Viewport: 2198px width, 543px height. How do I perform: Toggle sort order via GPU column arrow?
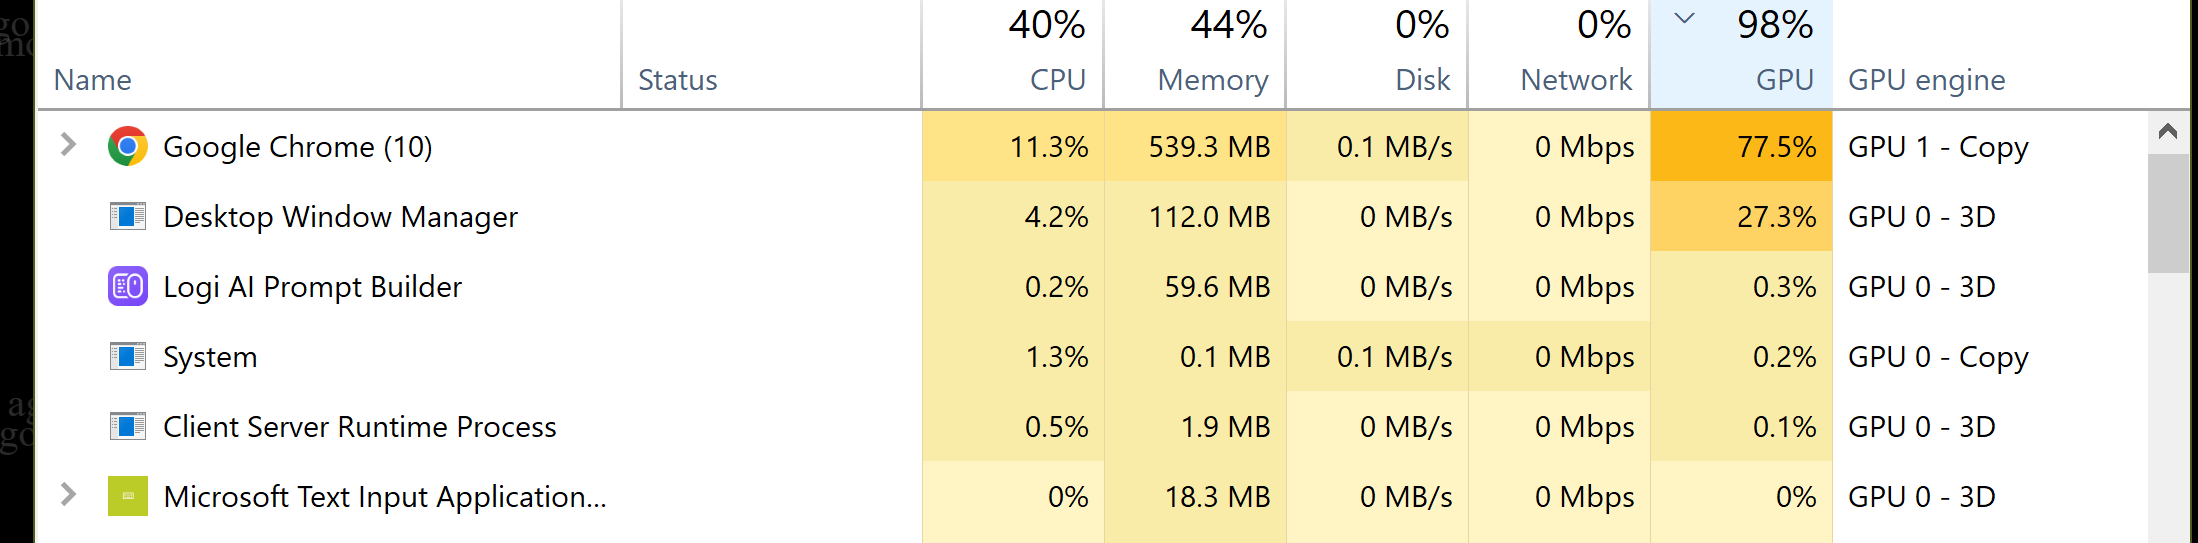pyautogui.click(x=1685, y=18)
